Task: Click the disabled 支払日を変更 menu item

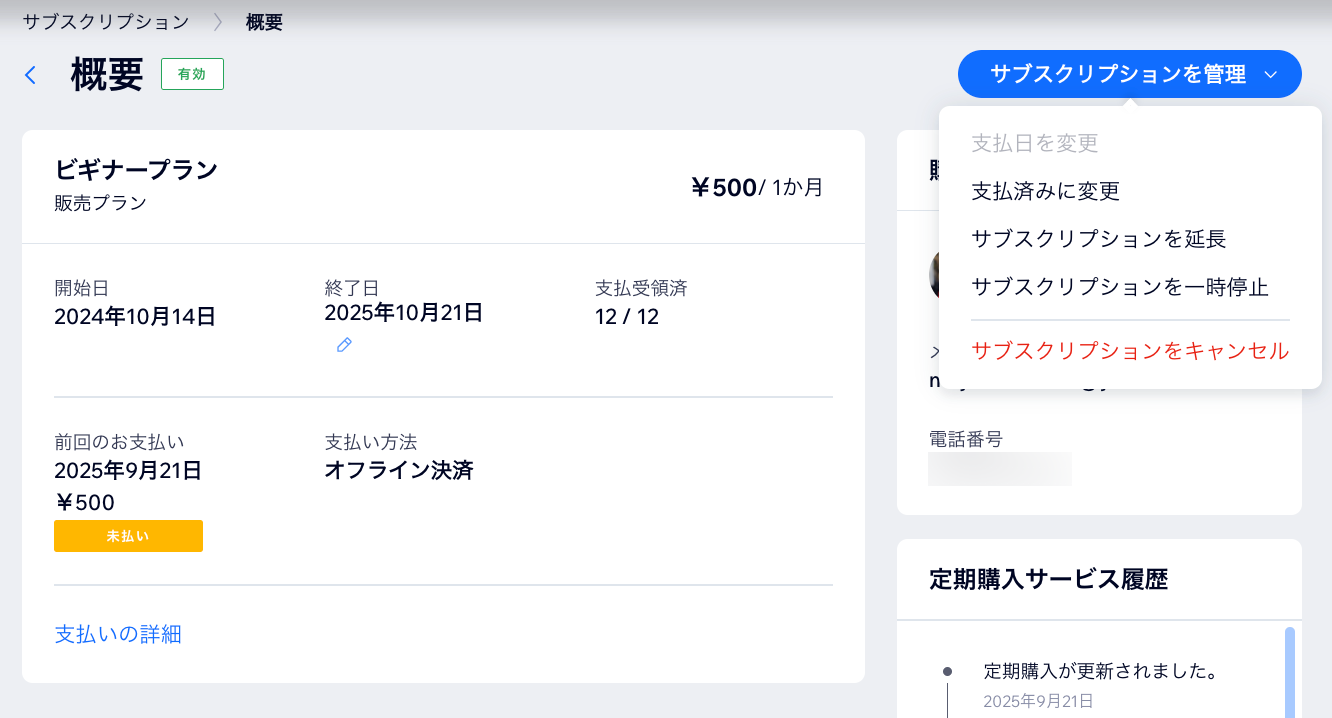Action: (x=1035, y=144)
